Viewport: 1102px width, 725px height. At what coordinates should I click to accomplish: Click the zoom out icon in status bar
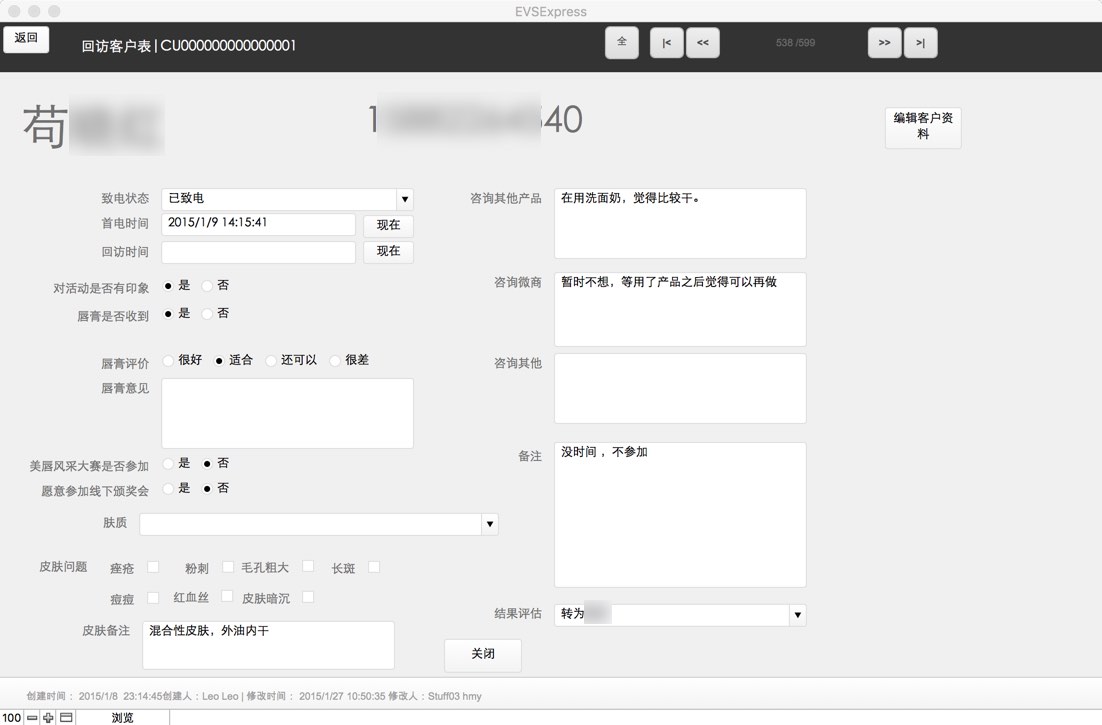[32, 717]
